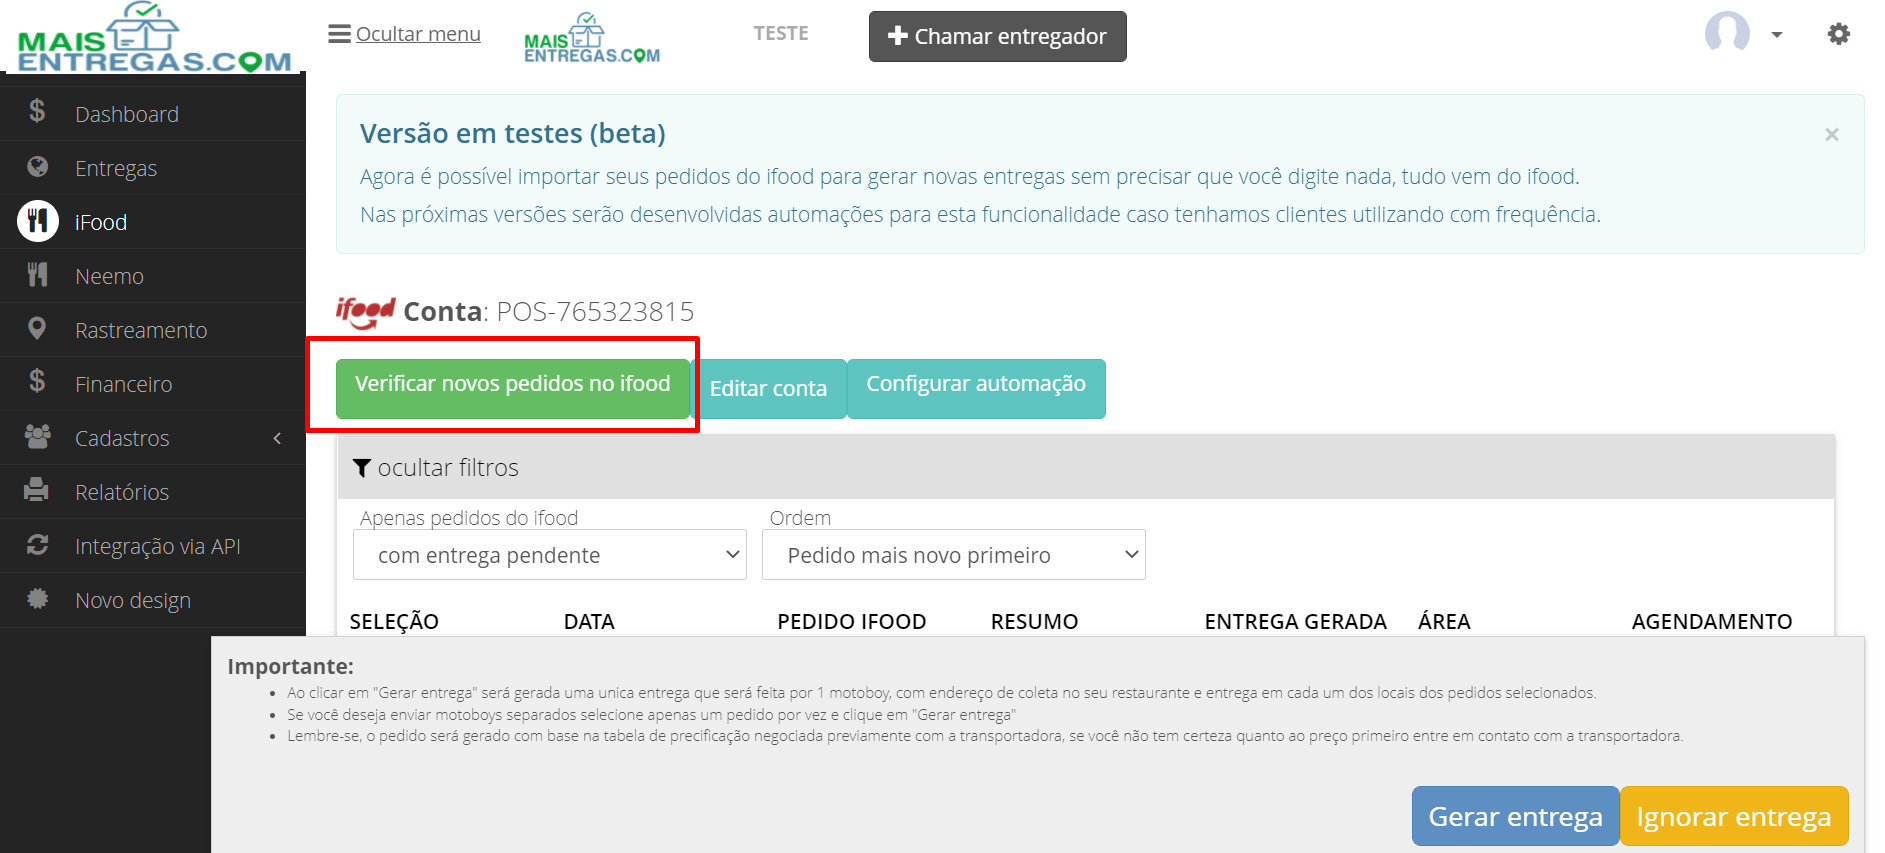
Task: Dismiss the beta version notice
Action: click(1831, 134)
